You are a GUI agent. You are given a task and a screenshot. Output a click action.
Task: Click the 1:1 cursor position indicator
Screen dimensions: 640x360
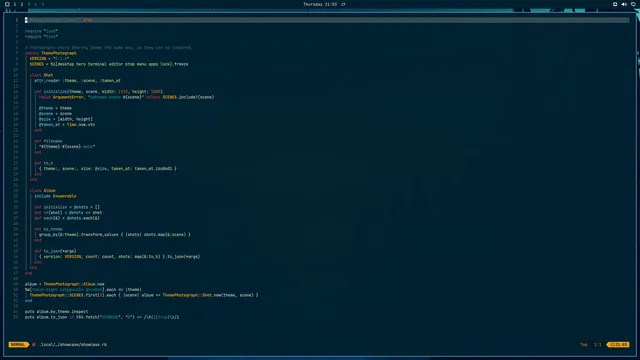(598, 344)
